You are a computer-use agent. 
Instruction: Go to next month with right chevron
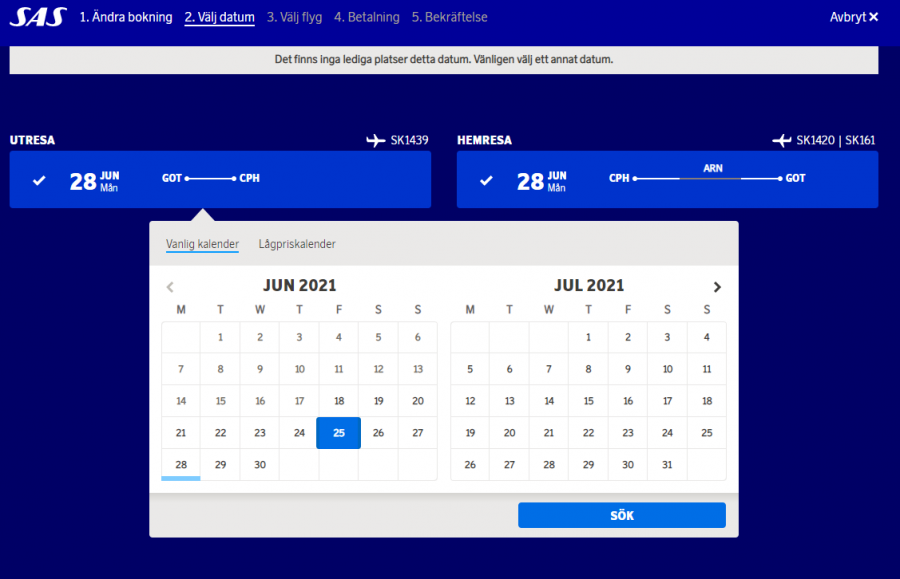point(716,287)
